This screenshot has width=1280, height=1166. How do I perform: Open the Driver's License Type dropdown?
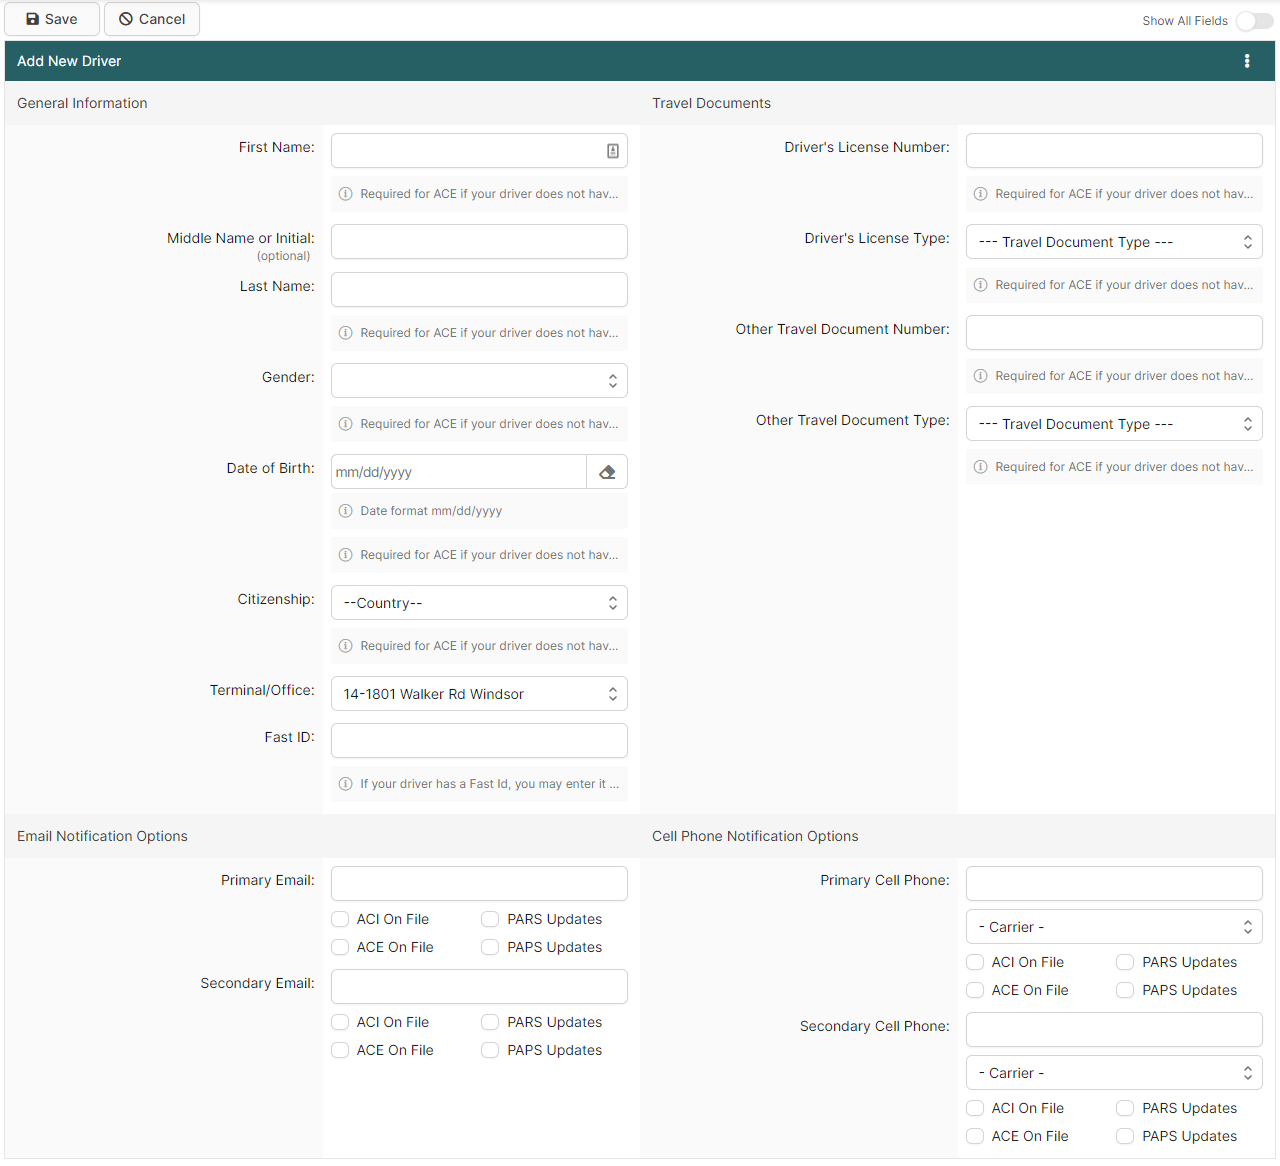(x=1114, y=242)
